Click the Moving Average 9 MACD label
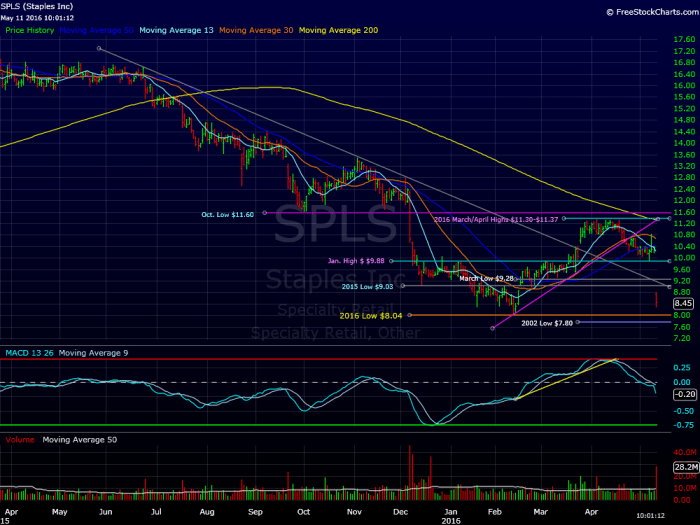Screen dimensions: 700x525 (x=93, y=353)
